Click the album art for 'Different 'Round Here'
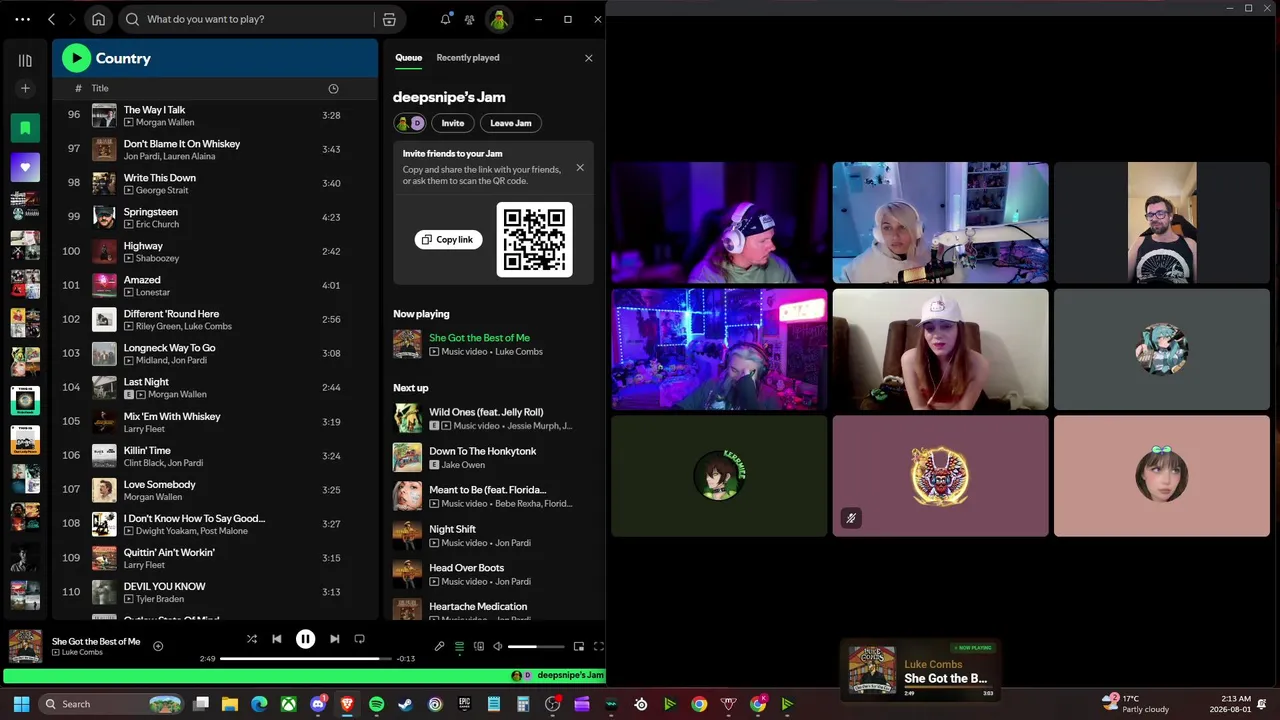The width and height of the screenshot is (1280, 720). click(x=104, y=319)
